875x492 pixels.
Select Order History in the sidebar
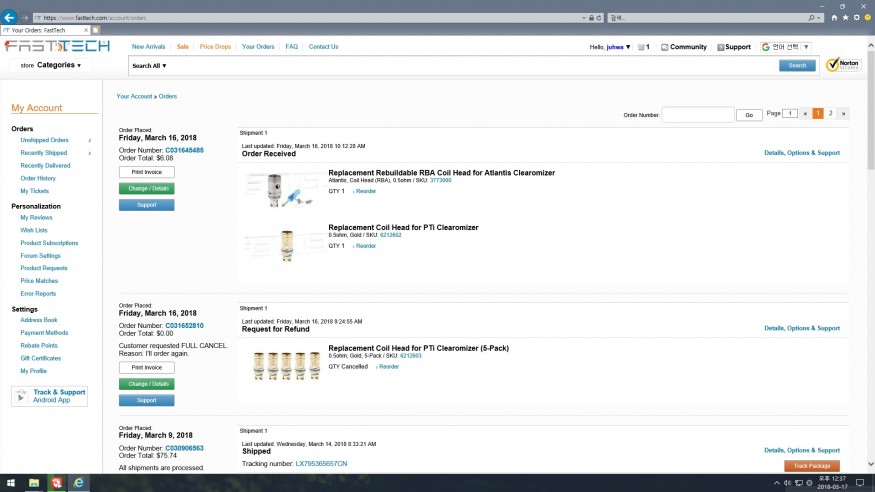38,178
